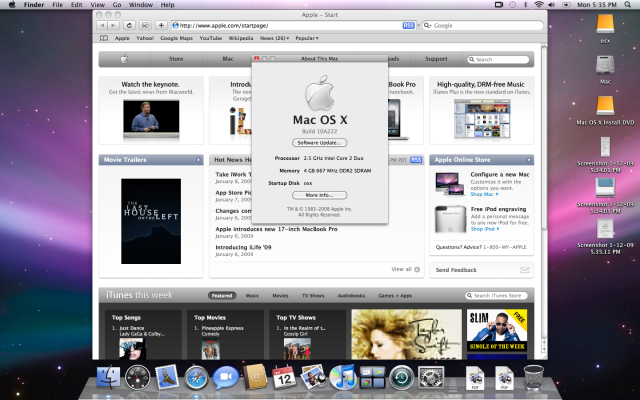Image resolution: width=640 pixels, height=400 pixels.
Task: Click the Apple logo tab on apple.com
Action: [124, 59]
